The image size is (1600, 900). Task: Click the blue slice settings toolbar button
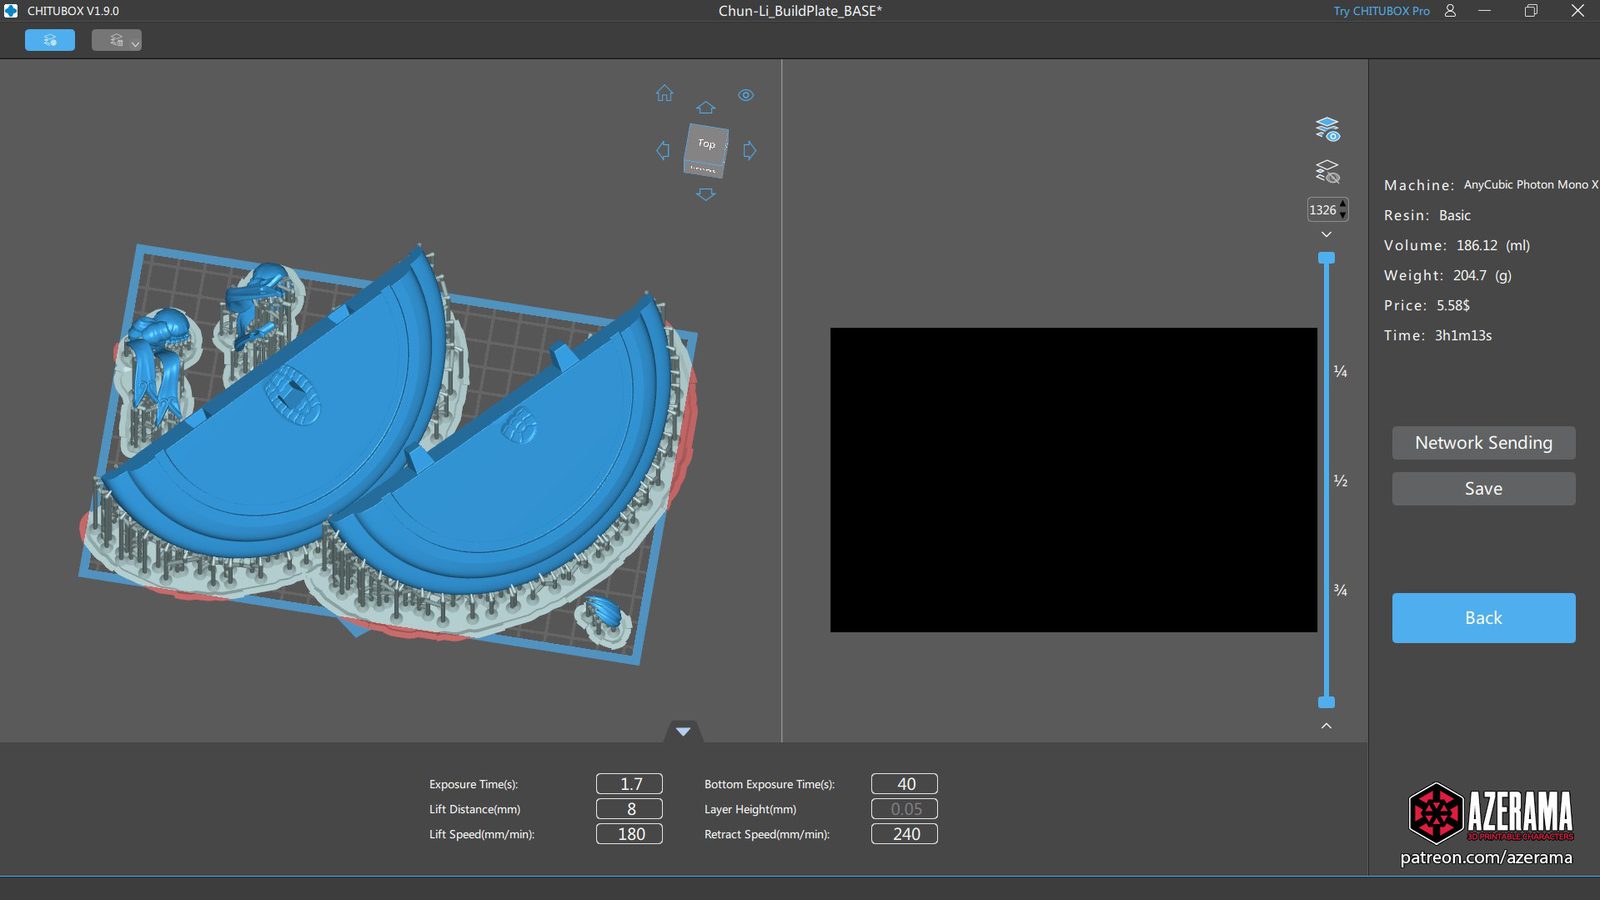50,40
